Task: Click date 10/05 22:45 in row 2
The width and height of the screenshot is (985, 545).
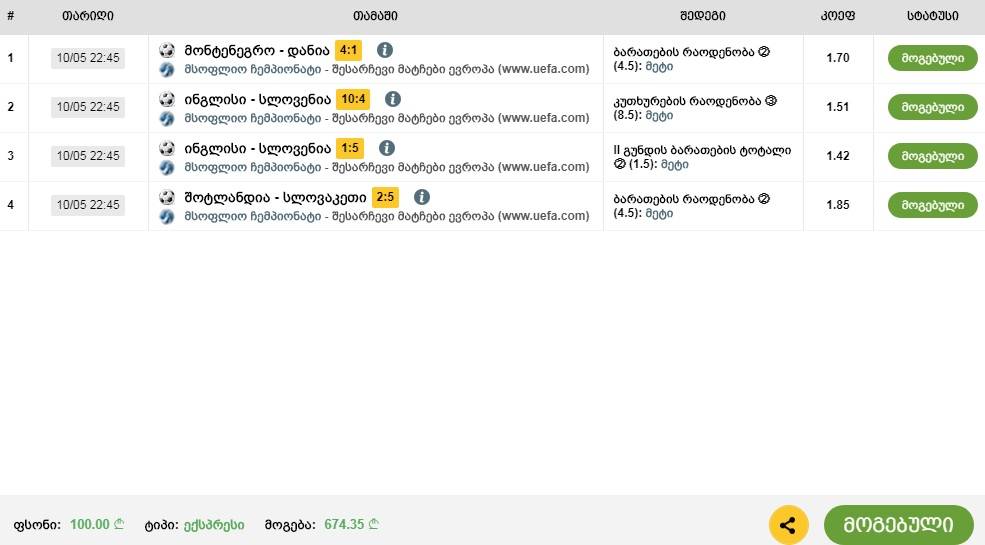Action: click(88, 107)
